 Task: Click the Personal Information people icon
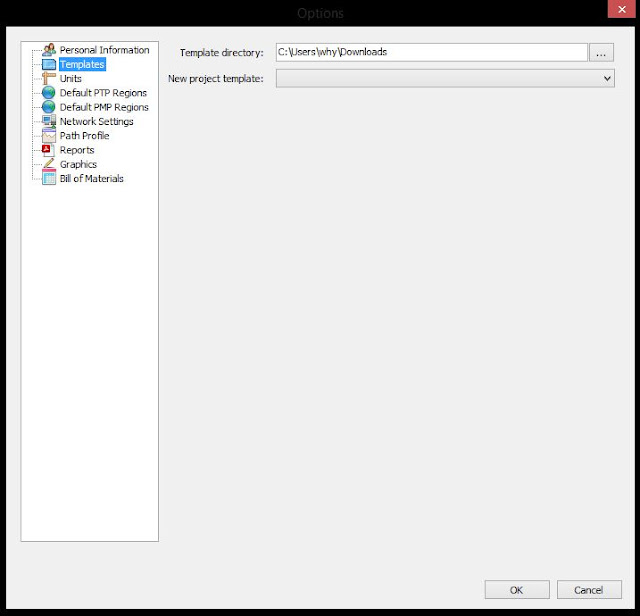pos(49,50)
